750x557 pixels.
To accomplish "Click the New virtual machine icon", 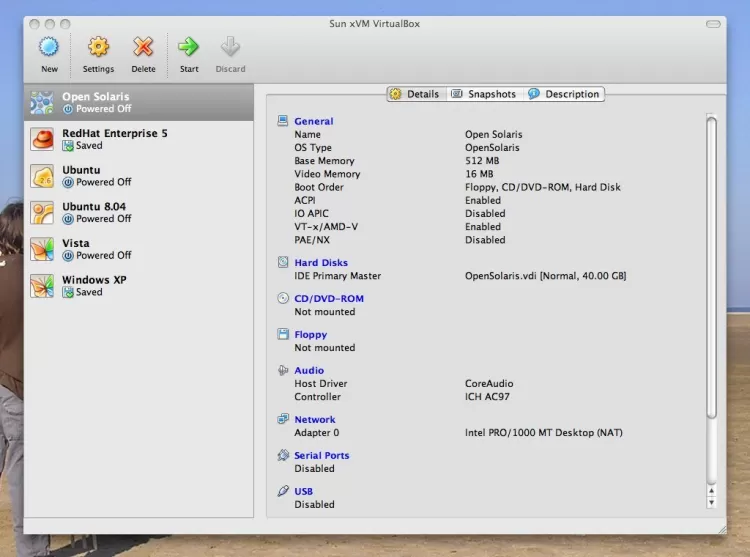I will (49, 47).
